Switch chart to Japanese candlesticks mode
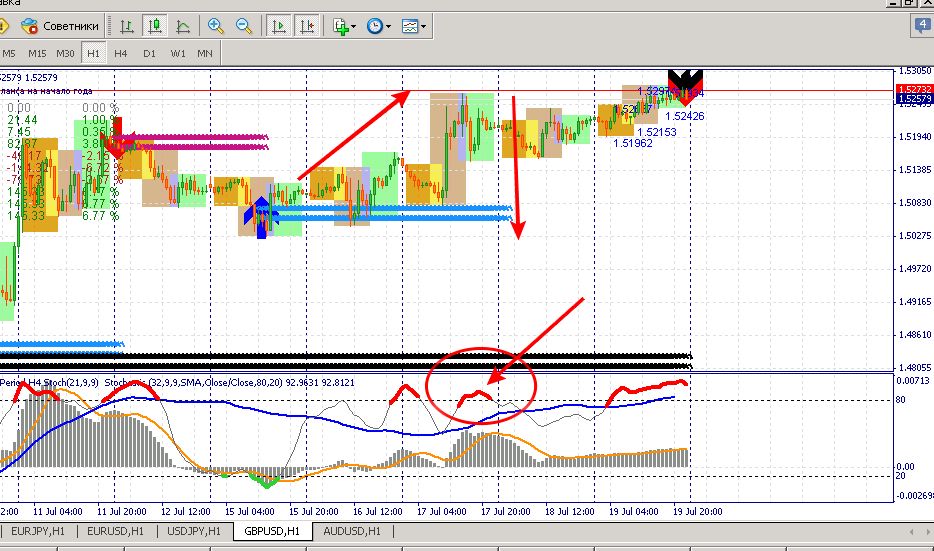934x551 pixels. pos(155,26)
